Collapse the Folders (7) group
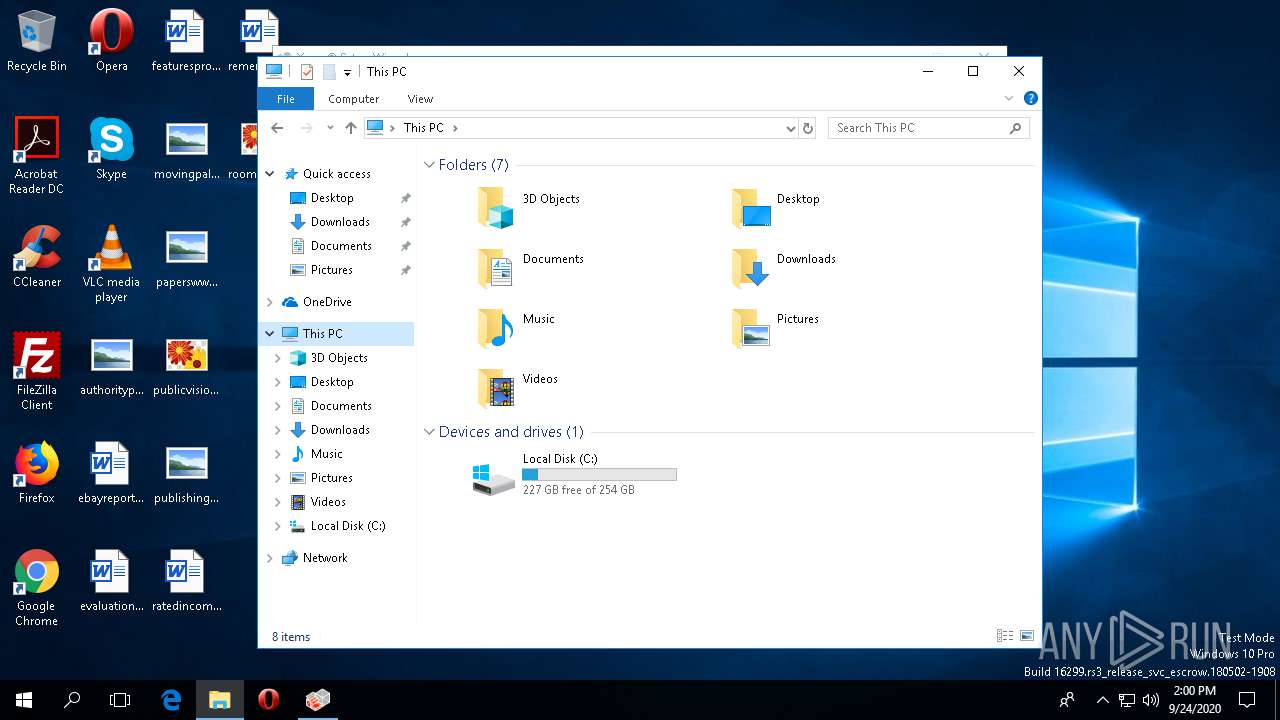The height and width of the screenshot is (720, 1280). pyautogui.click(x=430, y=165)
